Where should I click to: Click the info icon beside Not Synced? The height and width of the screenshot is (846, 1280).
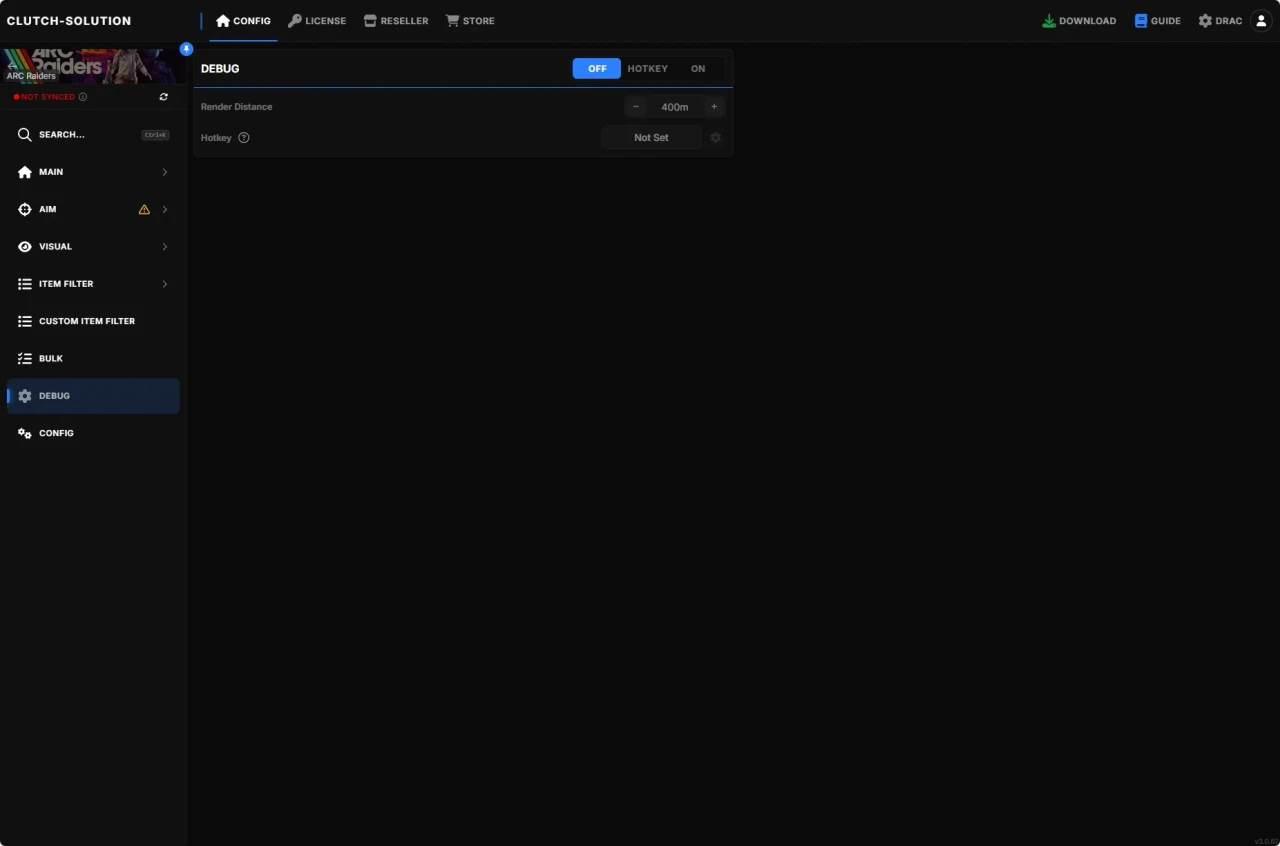pyautogui.click(x=83, y=97)
